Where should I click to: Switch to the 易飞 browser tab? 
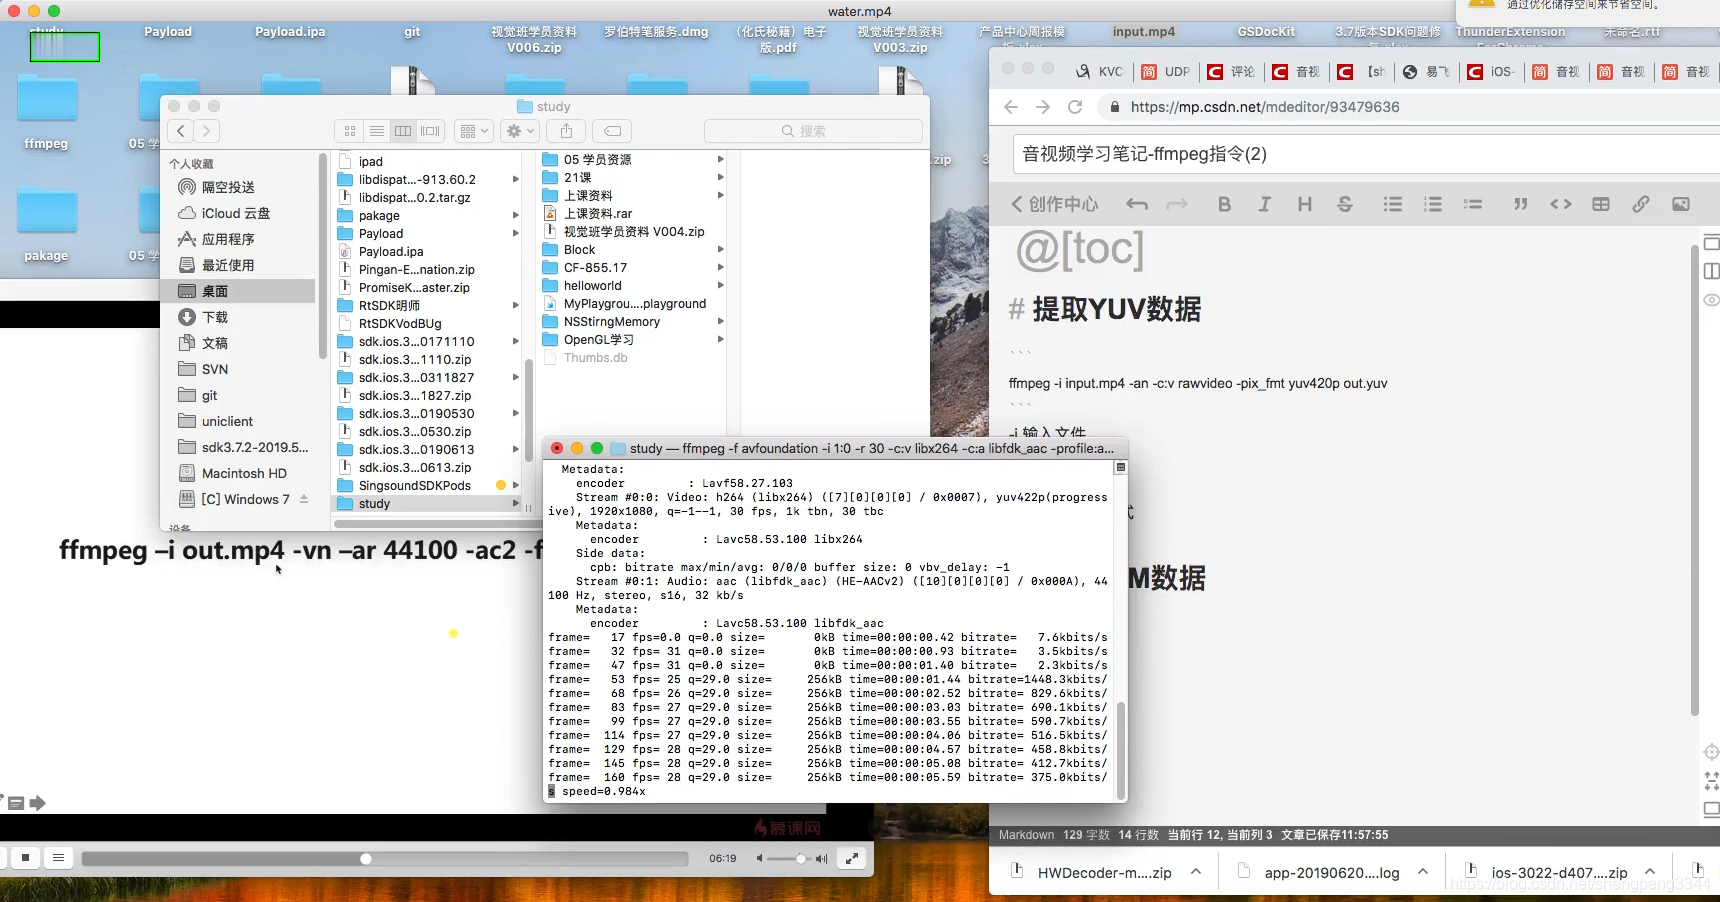coord(1427,71)
